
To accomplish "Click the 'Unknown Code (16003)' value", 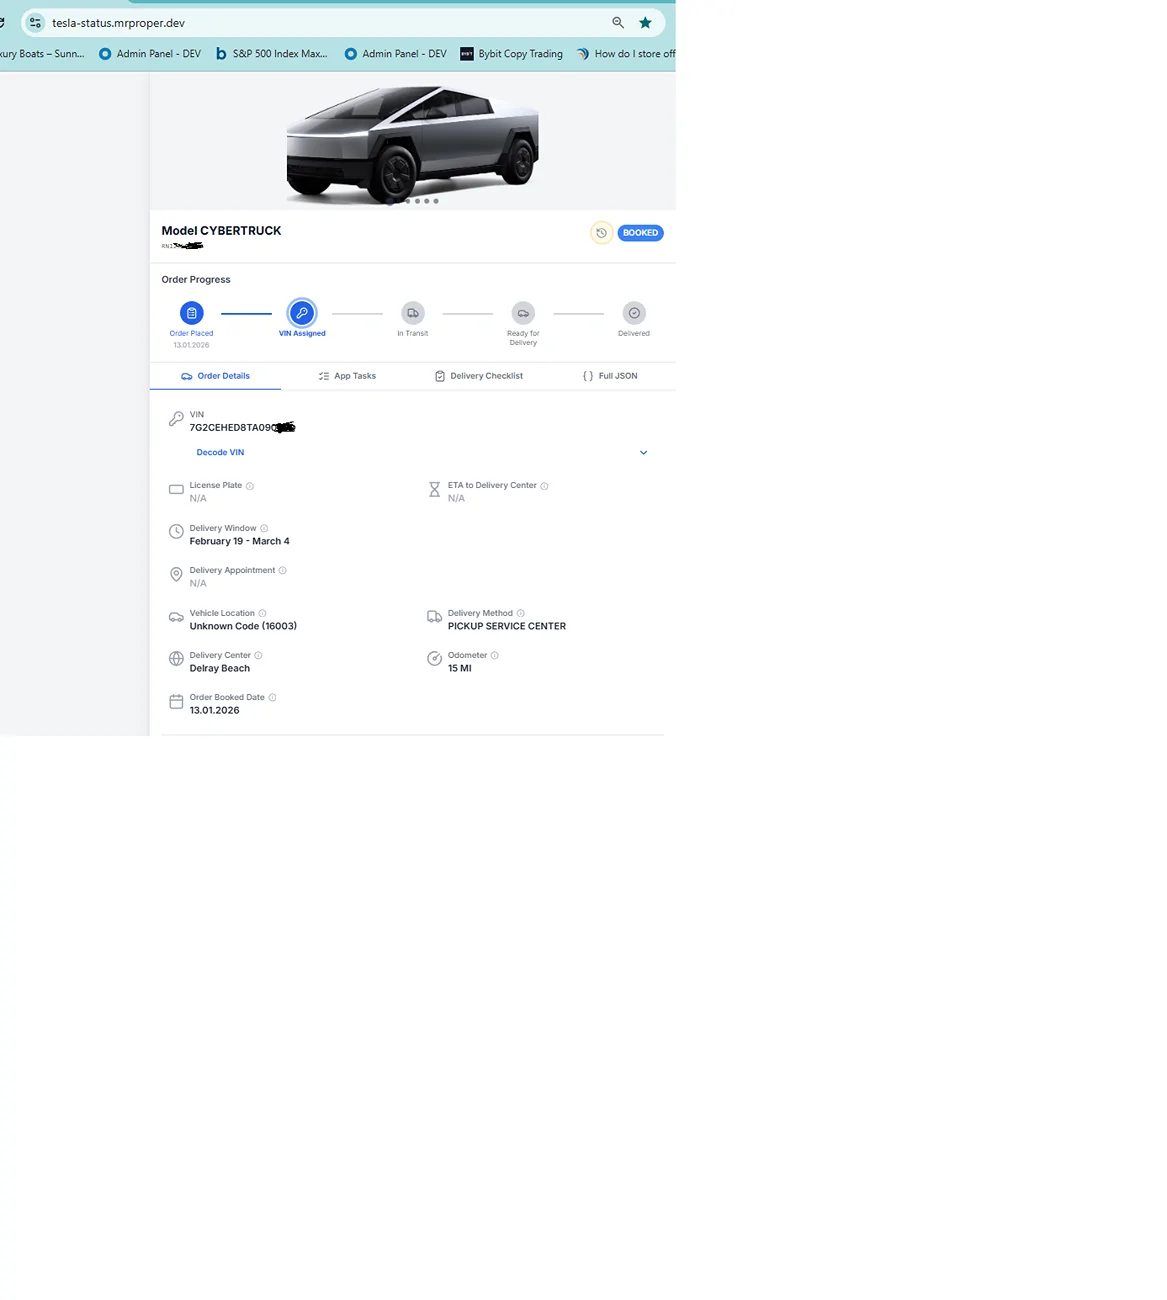I will (x=243, y=626).
